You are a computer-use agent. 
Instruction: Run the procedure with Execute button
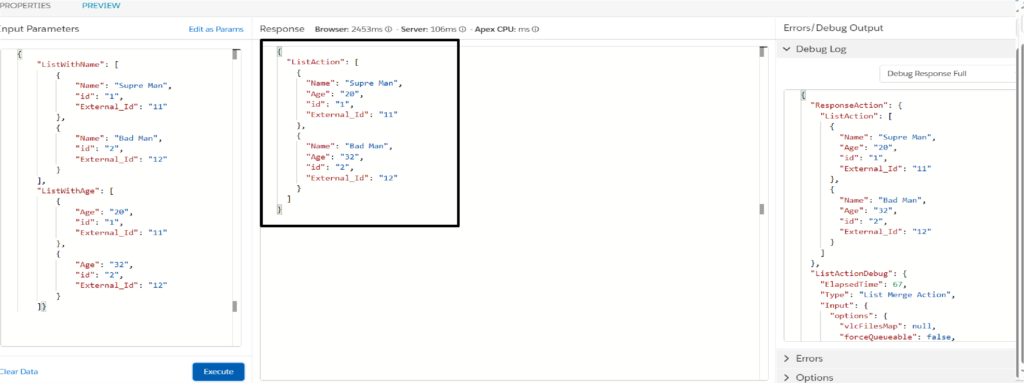[x=218, y=371]
